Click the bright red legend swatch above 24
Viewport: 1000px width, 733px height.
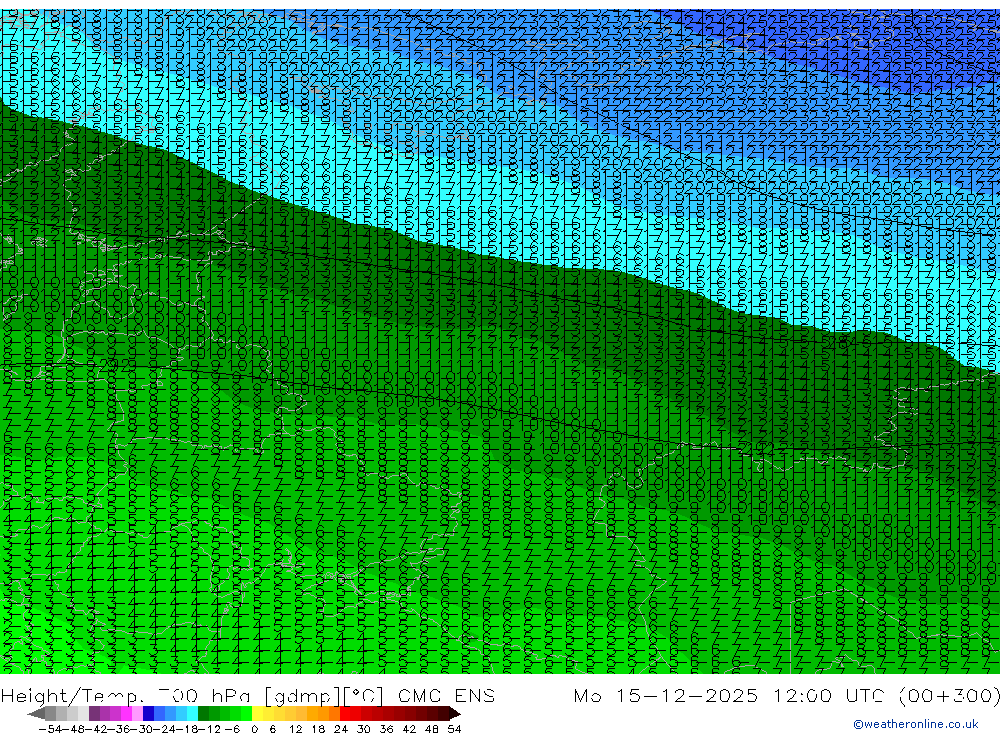click(x=345, y=714)
